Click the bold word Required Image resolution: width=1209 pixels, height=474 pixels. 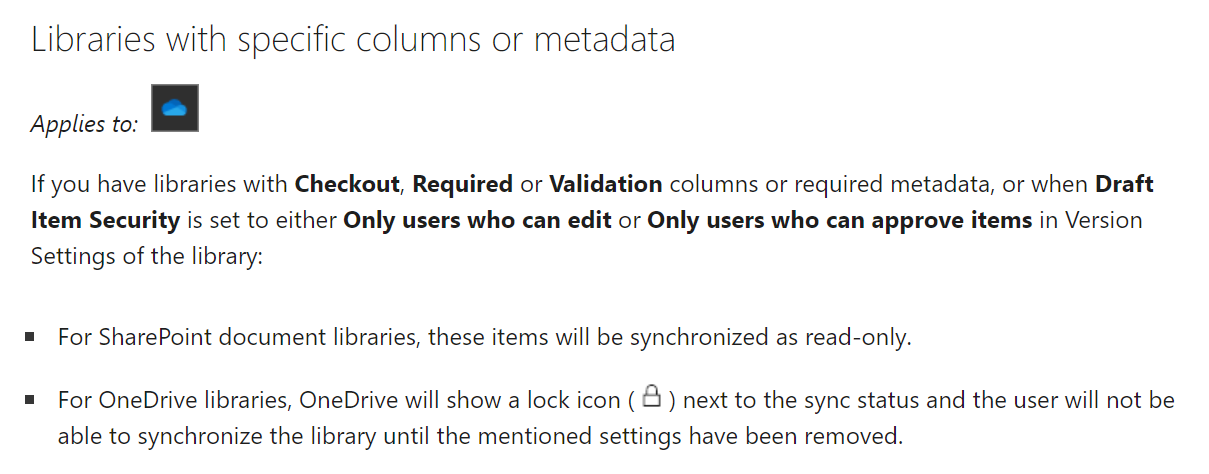click(463, 184)
